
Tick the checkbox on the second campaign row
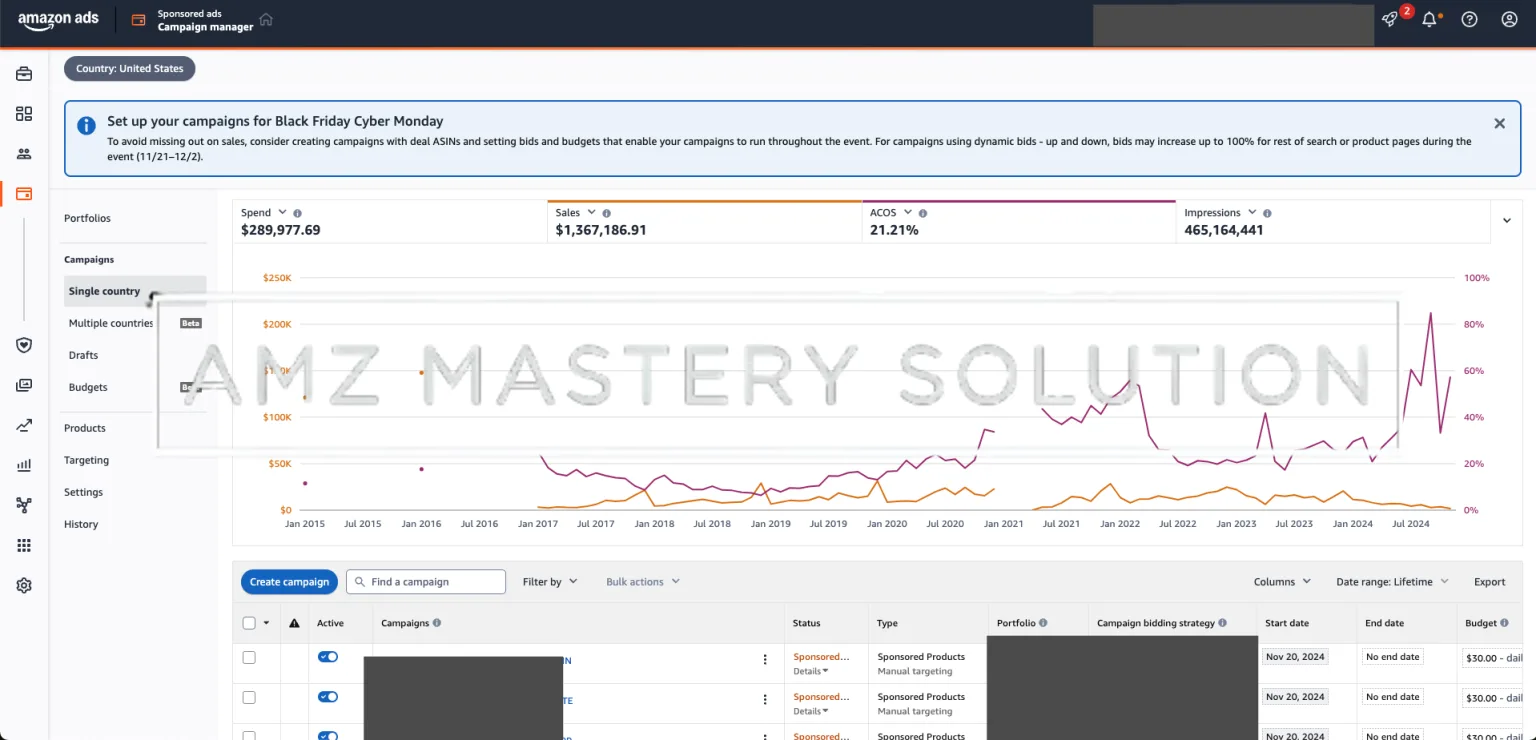(x=249, y=697)
